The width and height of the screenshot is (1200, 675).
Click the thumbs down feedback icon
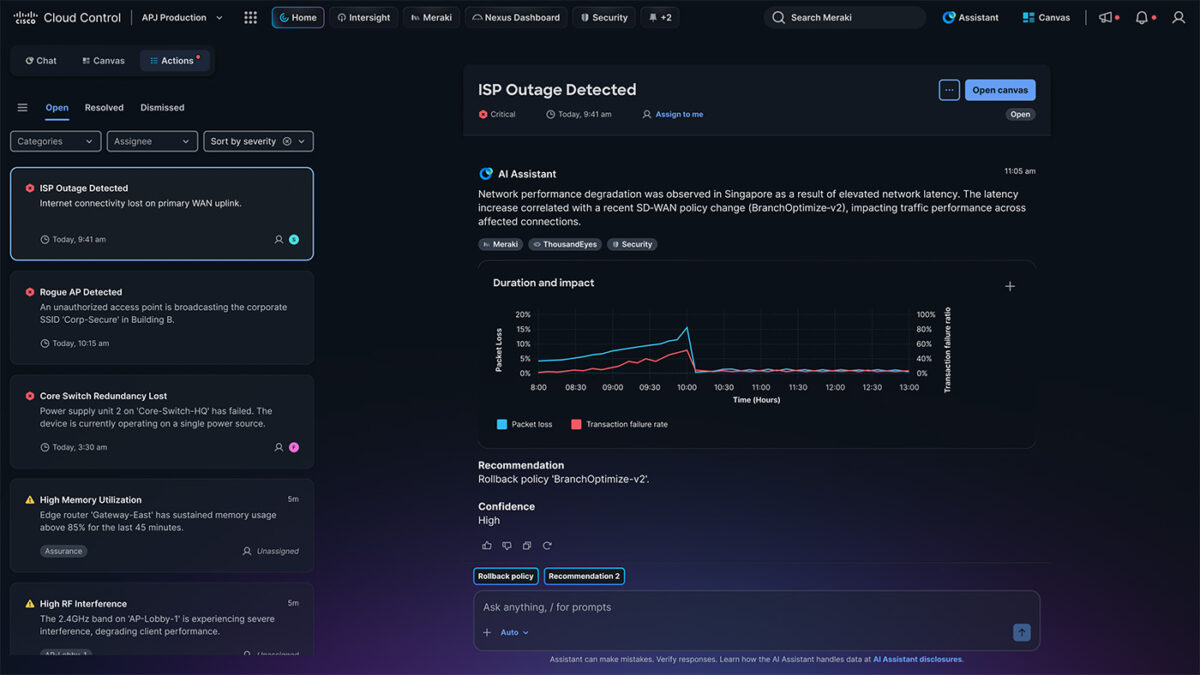(x=507, y=546)
